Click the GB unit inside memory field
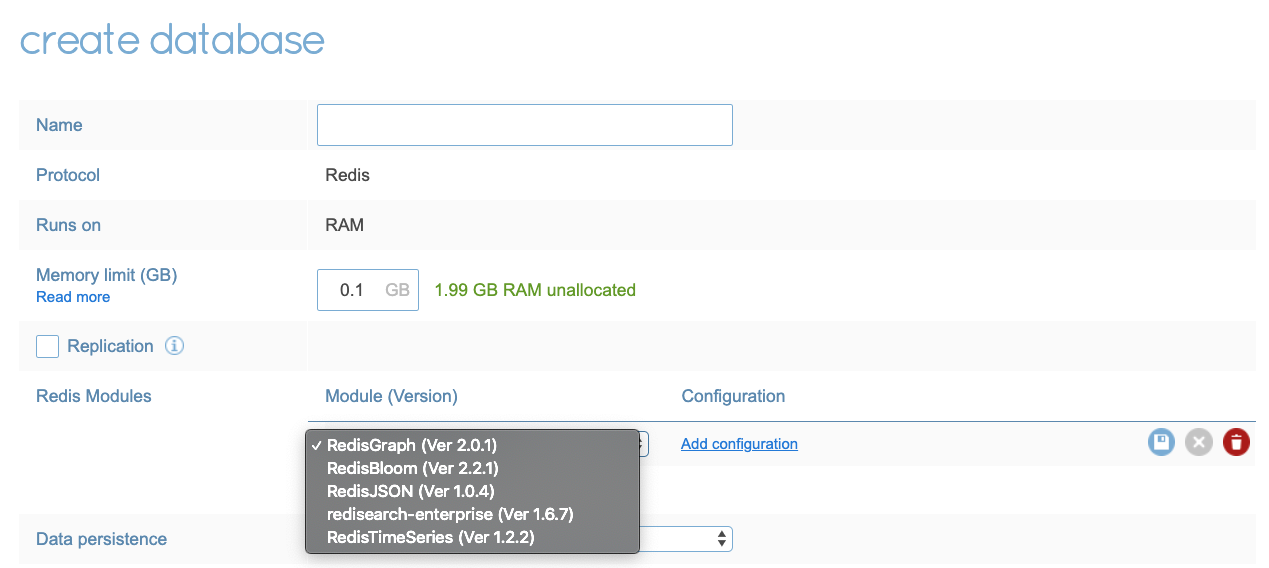 (397, 290)
